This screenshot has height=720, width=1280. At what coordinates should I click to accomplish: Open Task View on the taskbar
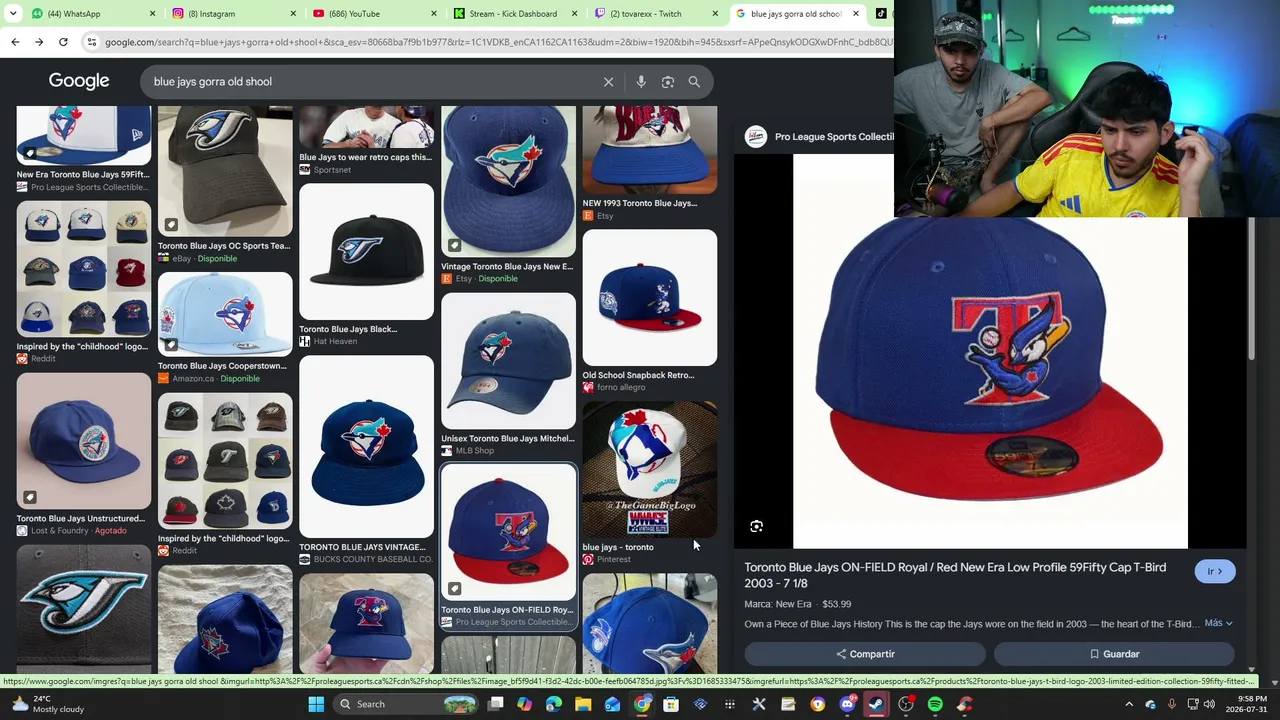point(496,704)
